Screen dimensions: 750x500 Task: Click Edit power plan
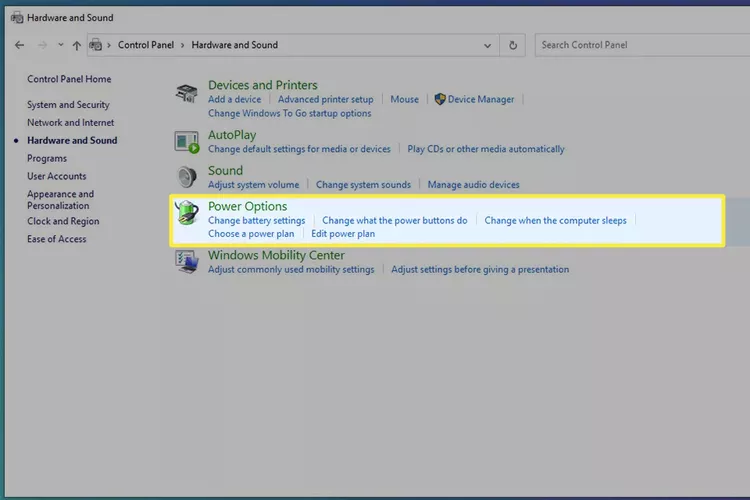click(343, 234)
